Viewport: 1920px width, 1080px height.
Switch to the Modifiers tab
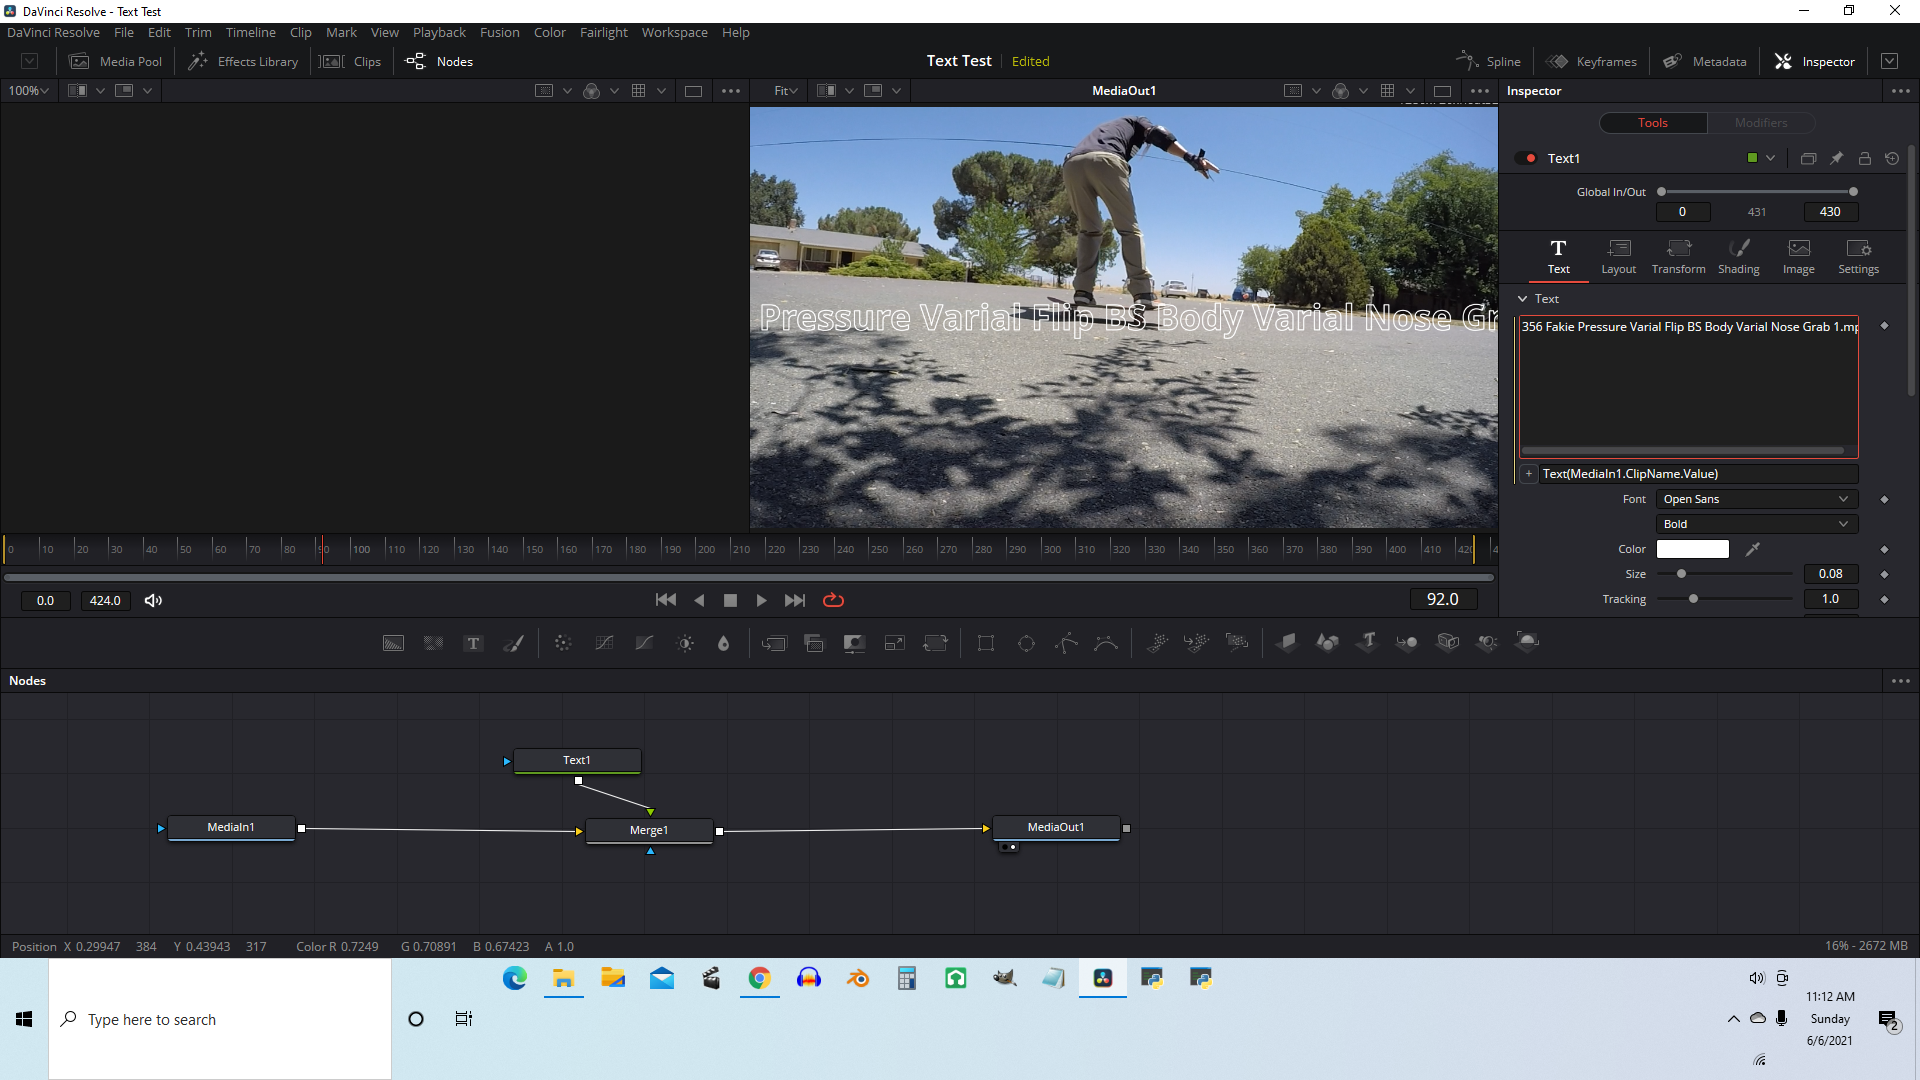point(1760,123)
